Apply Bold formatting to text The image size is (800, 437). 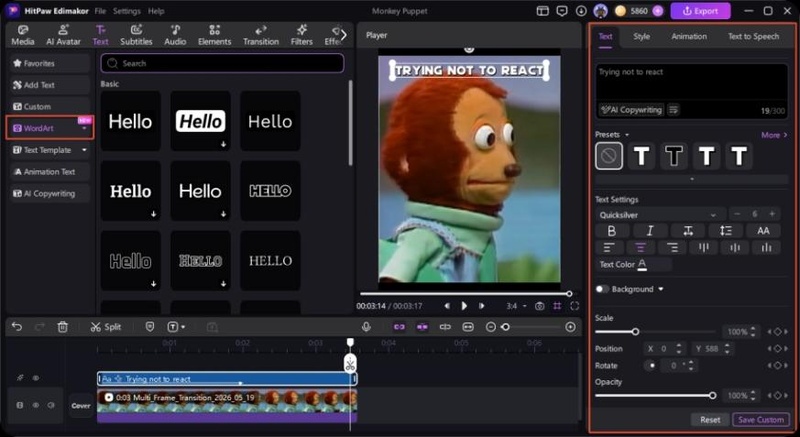coord(612,231)
